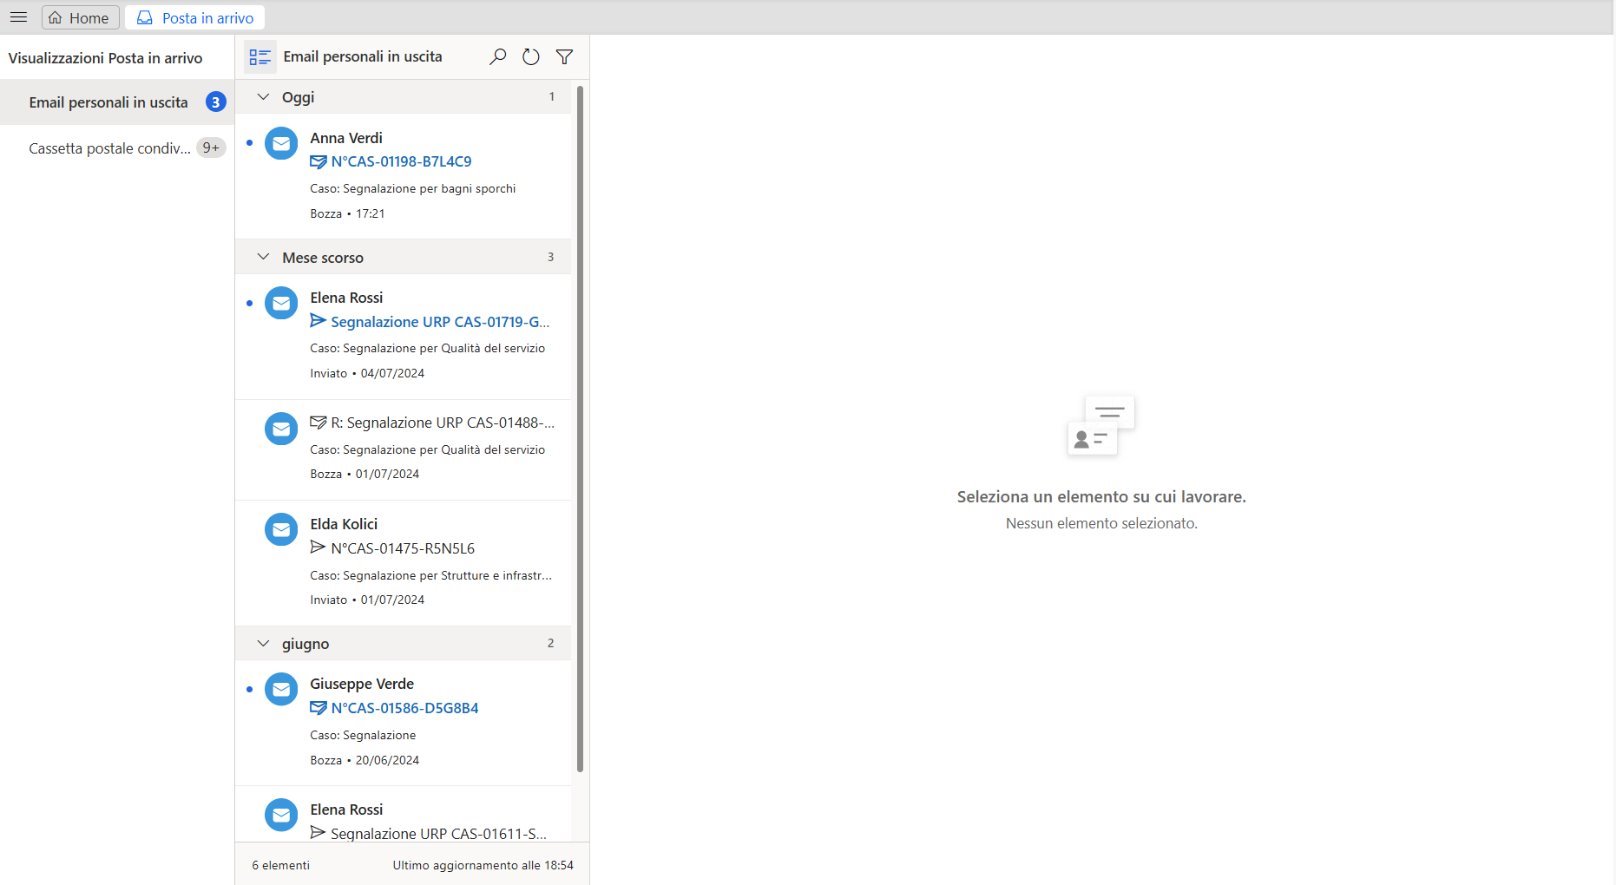Open the N°CAS-01198-B7L4C9 email link

[x=401, y=161]
